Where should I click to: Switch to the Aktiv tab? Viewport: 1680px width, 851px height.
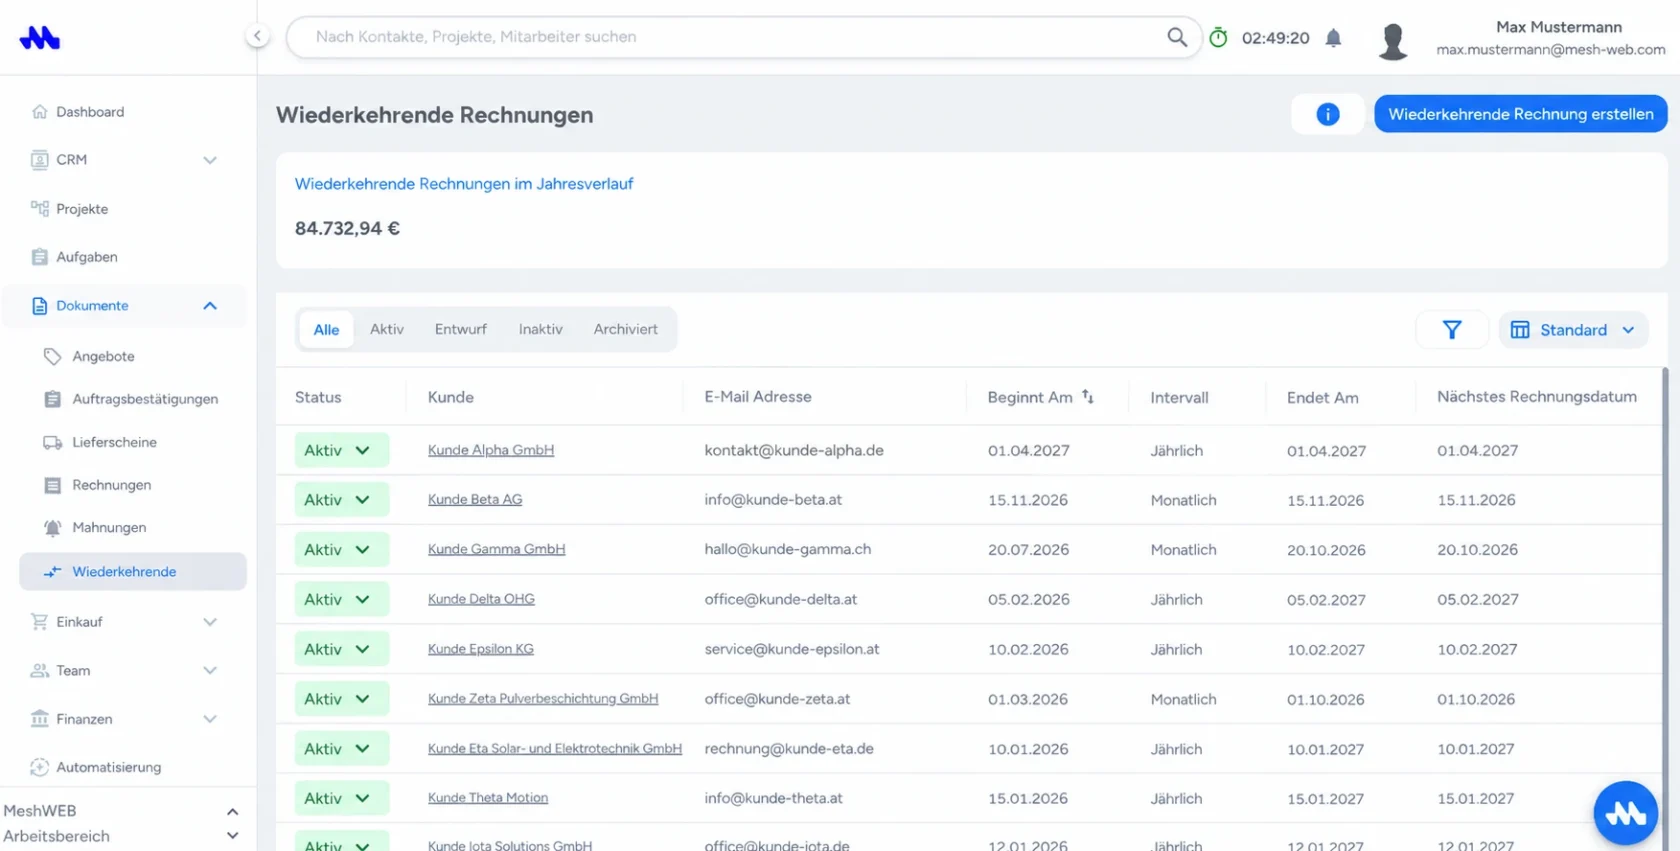click(387, 329)
